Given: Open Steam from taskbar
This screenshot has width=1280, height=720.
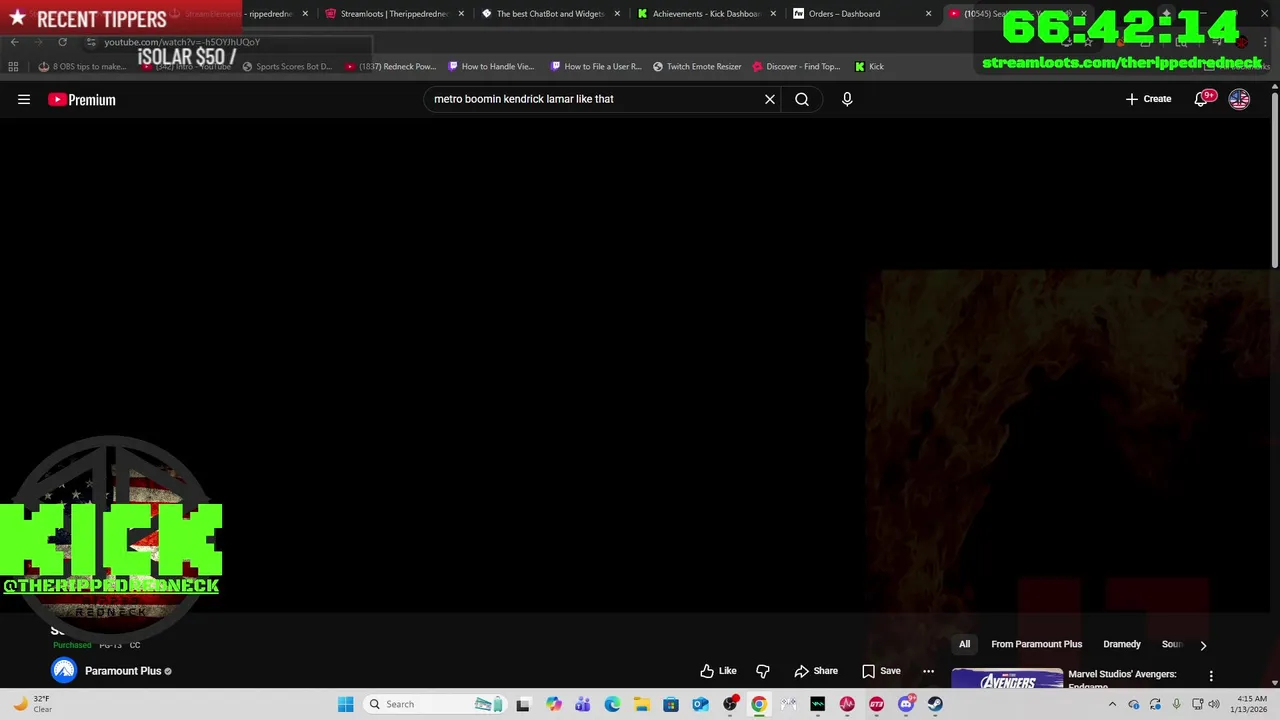Looking at the screenshot, I should pos(935,704).
